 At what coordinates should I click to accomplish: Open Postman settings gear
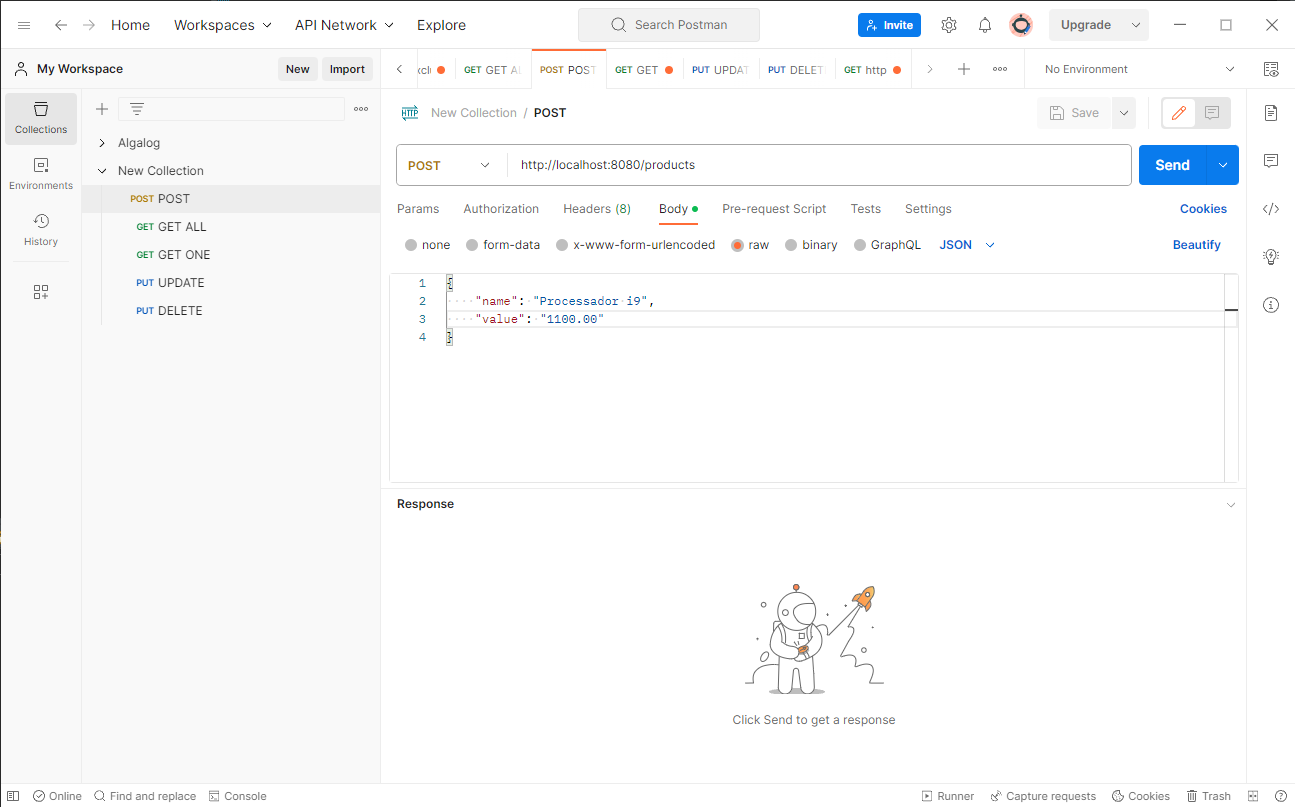click(x=948, y=24)
